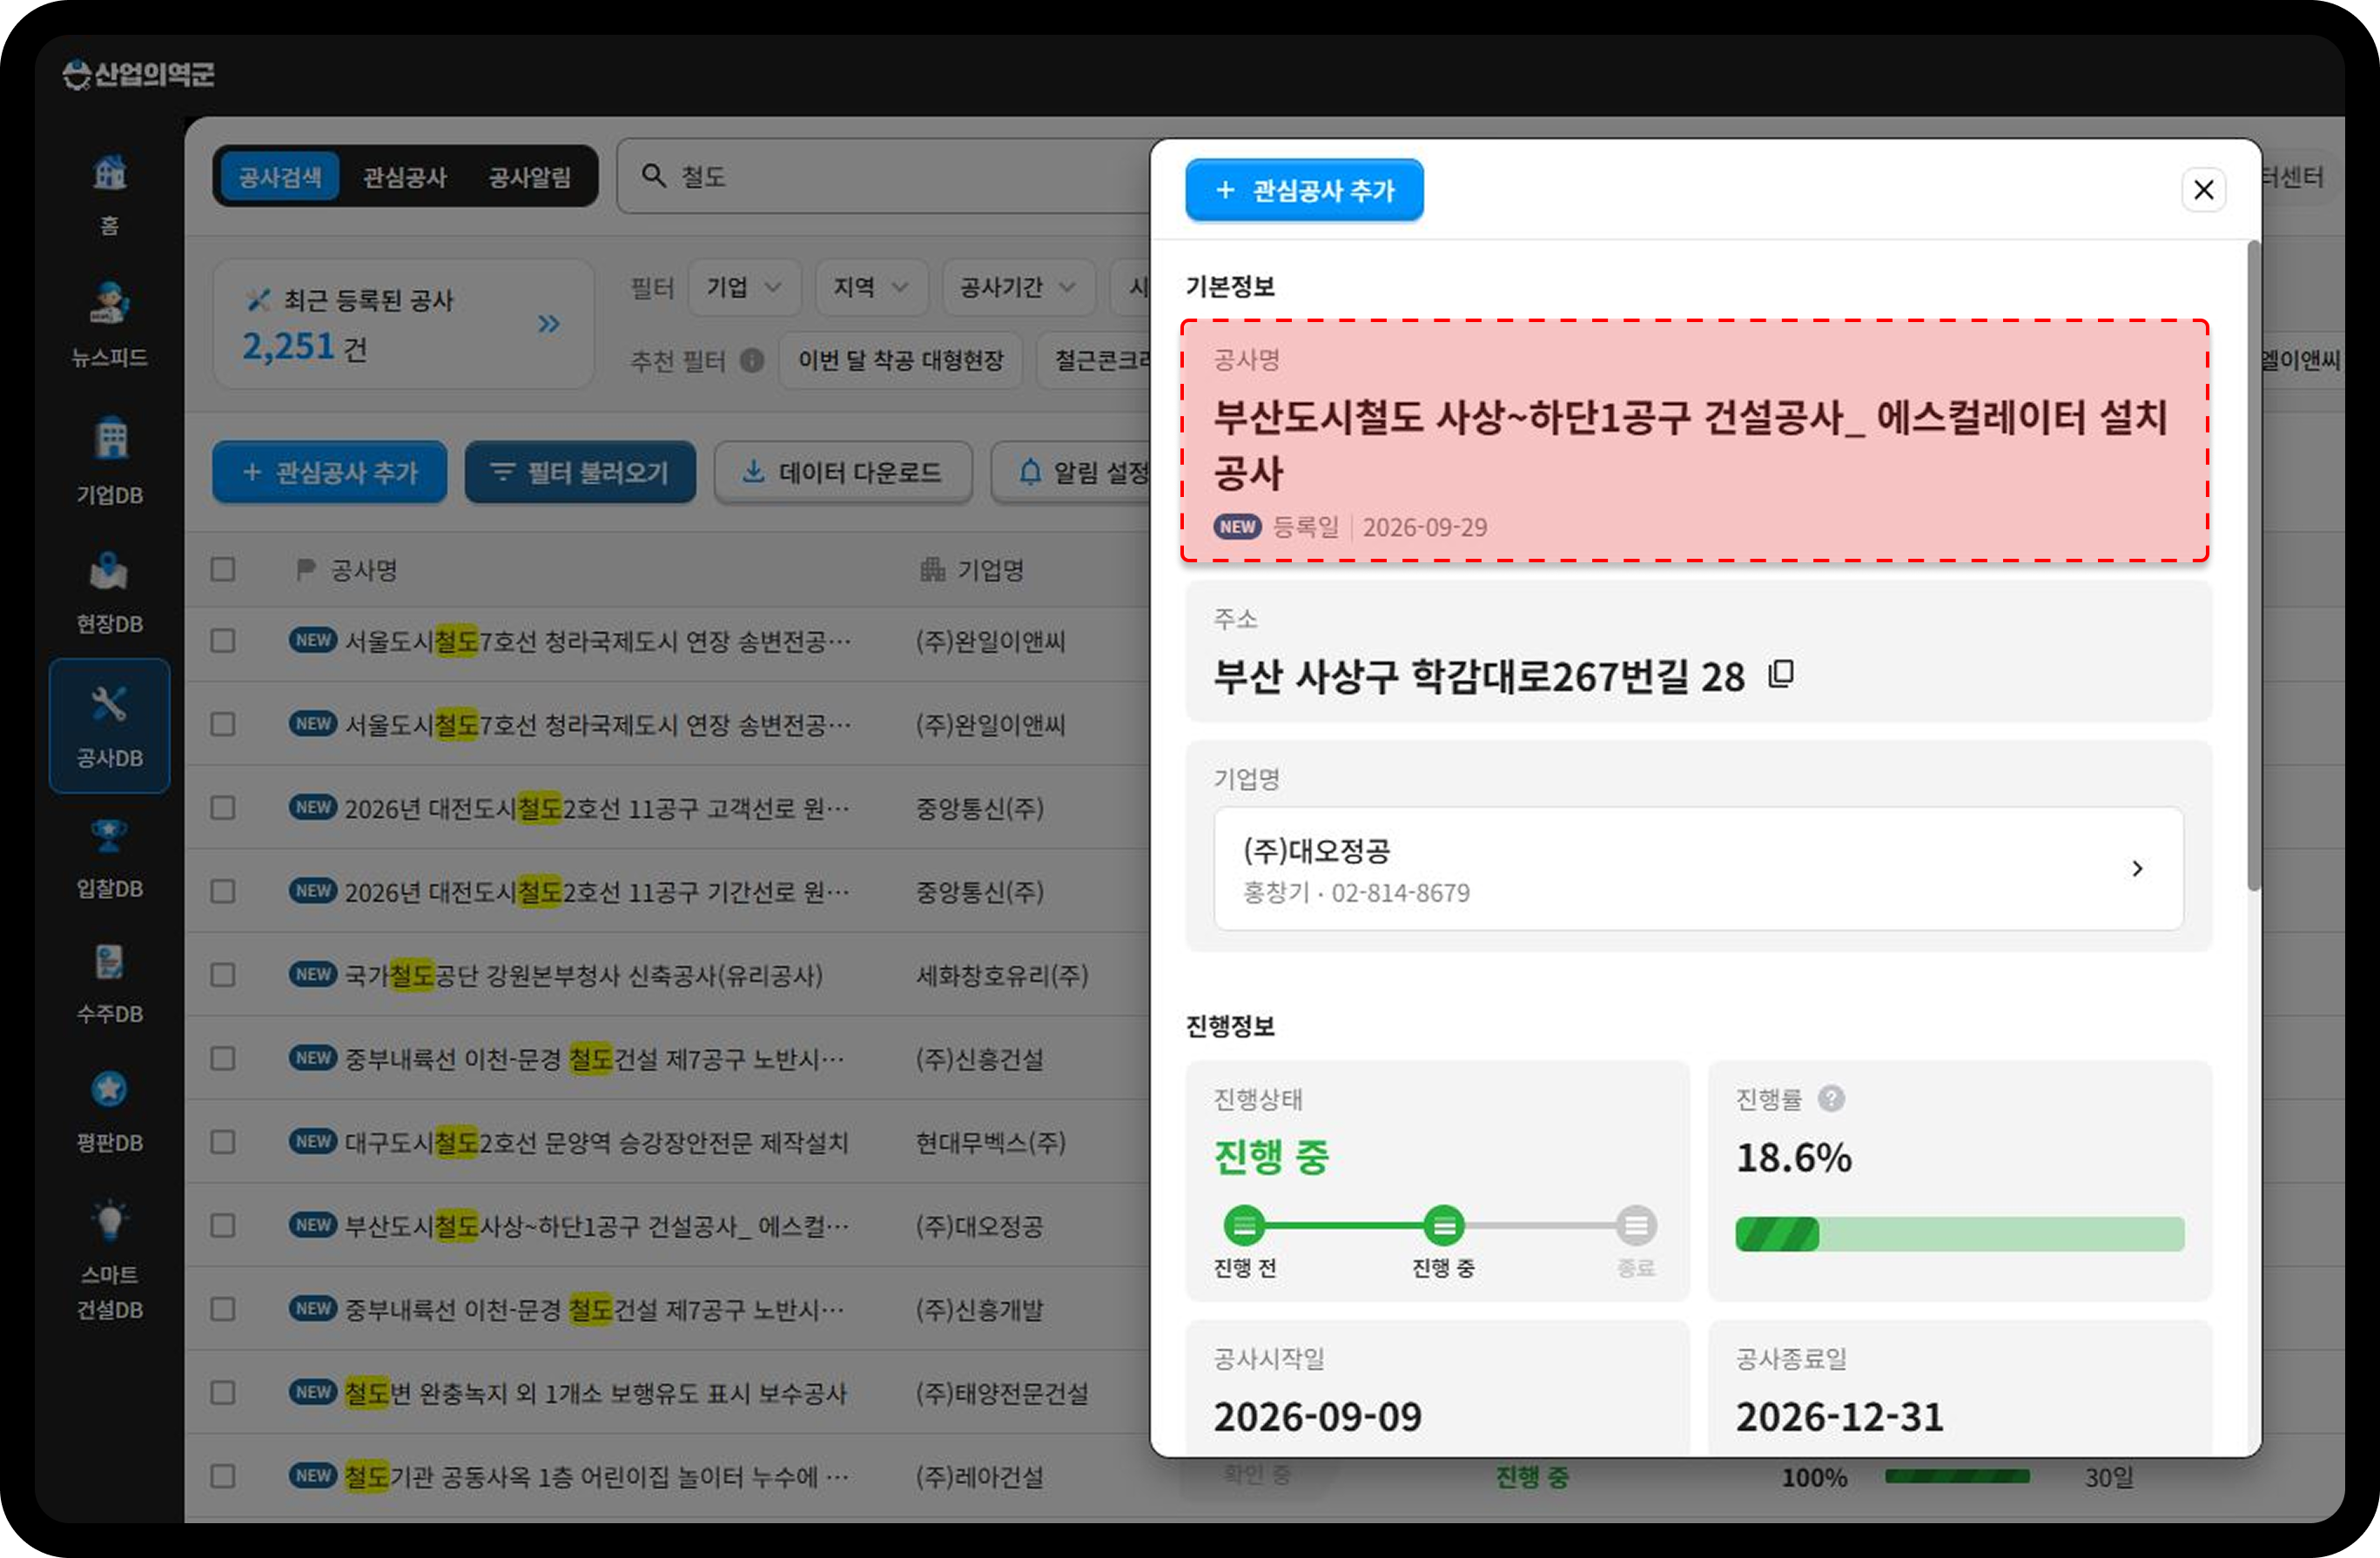Check the 부산도시철도 사상~하단1공구 row checkbox
Viewport: 2380px width, 1558px height.
[x=223, y=1225]
